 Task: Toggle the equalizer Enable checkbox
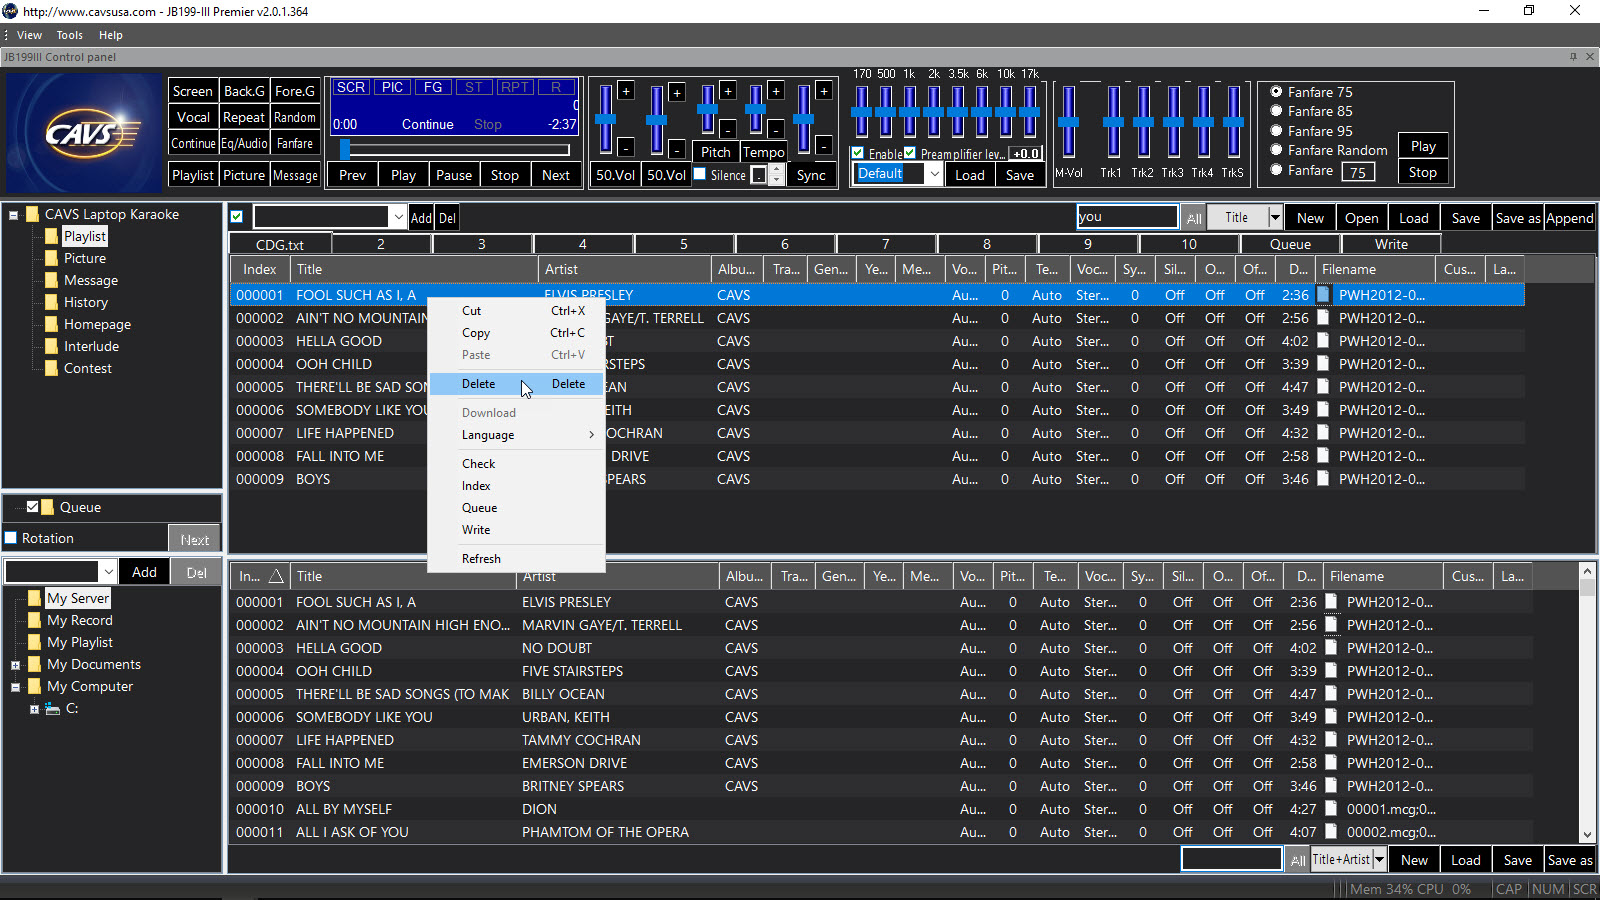point(858,153)
